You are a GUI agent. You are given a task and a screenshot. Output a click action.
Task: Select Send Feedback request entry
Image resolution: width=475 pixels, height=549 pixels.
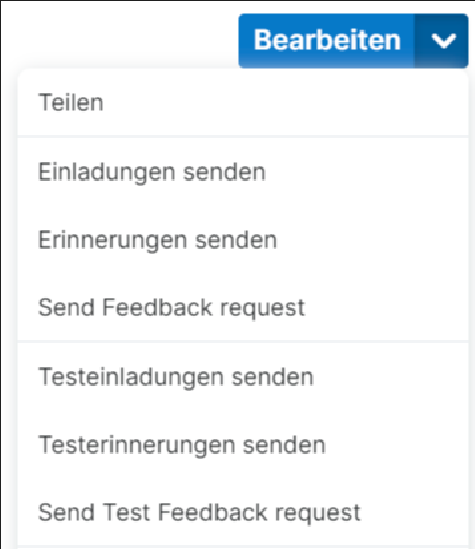(x=243, y=307)
